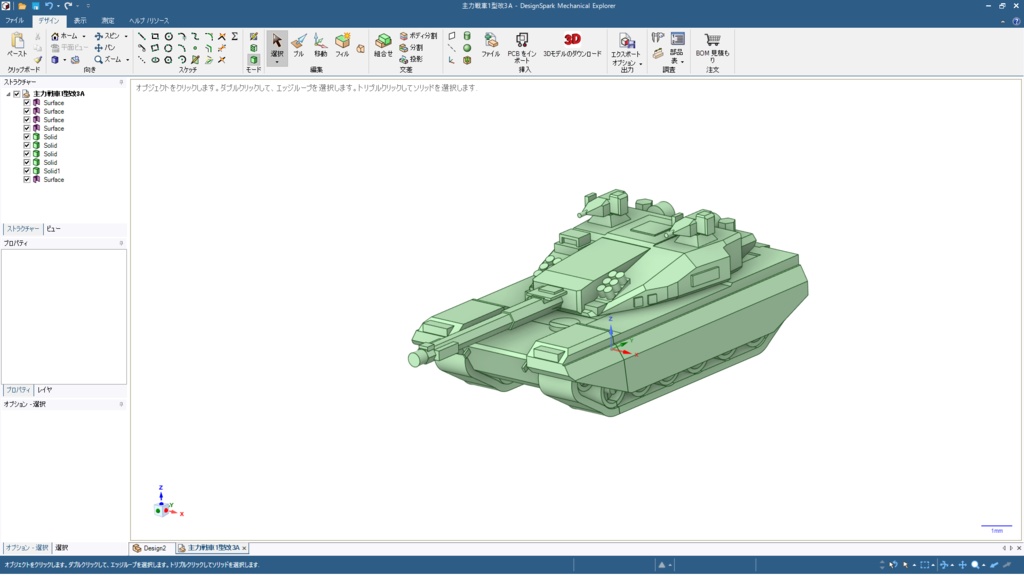The width and height of the screenshot is (1024, 576).
Task: Click the Project (投影) tool
Action: [x=411, y=59]
